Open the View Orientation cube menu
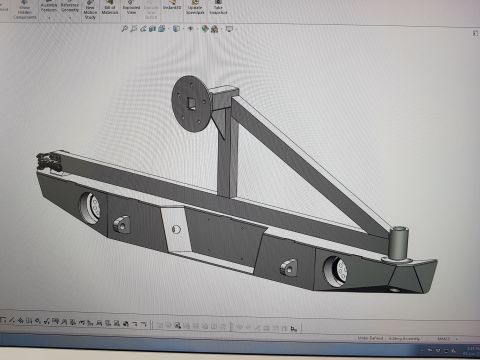 click(x=162, y=29)
